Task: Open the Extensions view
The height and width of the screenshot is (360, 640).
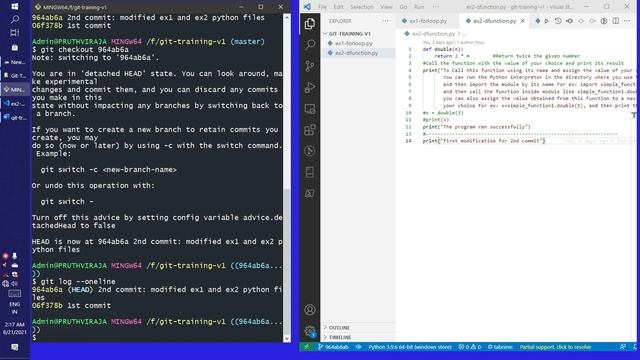Action: point(310,130)
